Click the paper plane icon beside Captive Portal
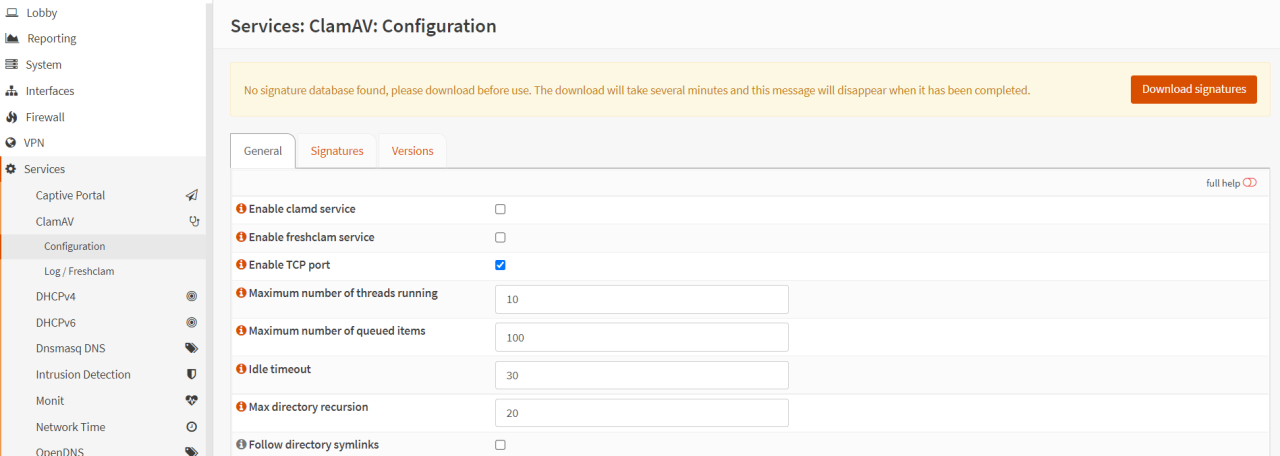Image resolution: width=1280 pixels, height=456 pixels. [192, 195]
